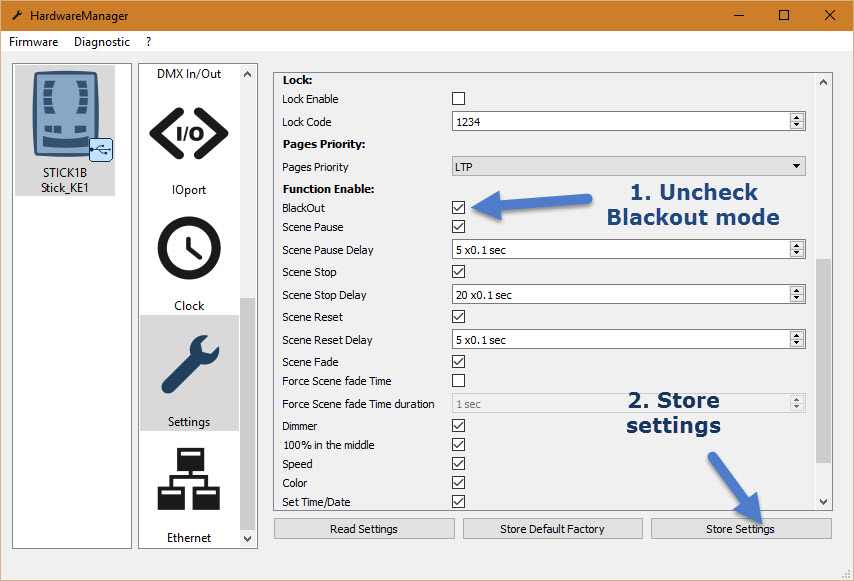Open the ? help menu

[149, 42]
